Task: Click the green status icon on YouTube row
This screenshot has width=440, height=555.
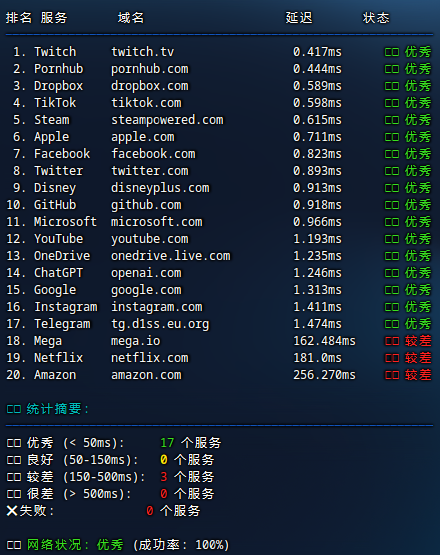Action: tap(392, 239)
